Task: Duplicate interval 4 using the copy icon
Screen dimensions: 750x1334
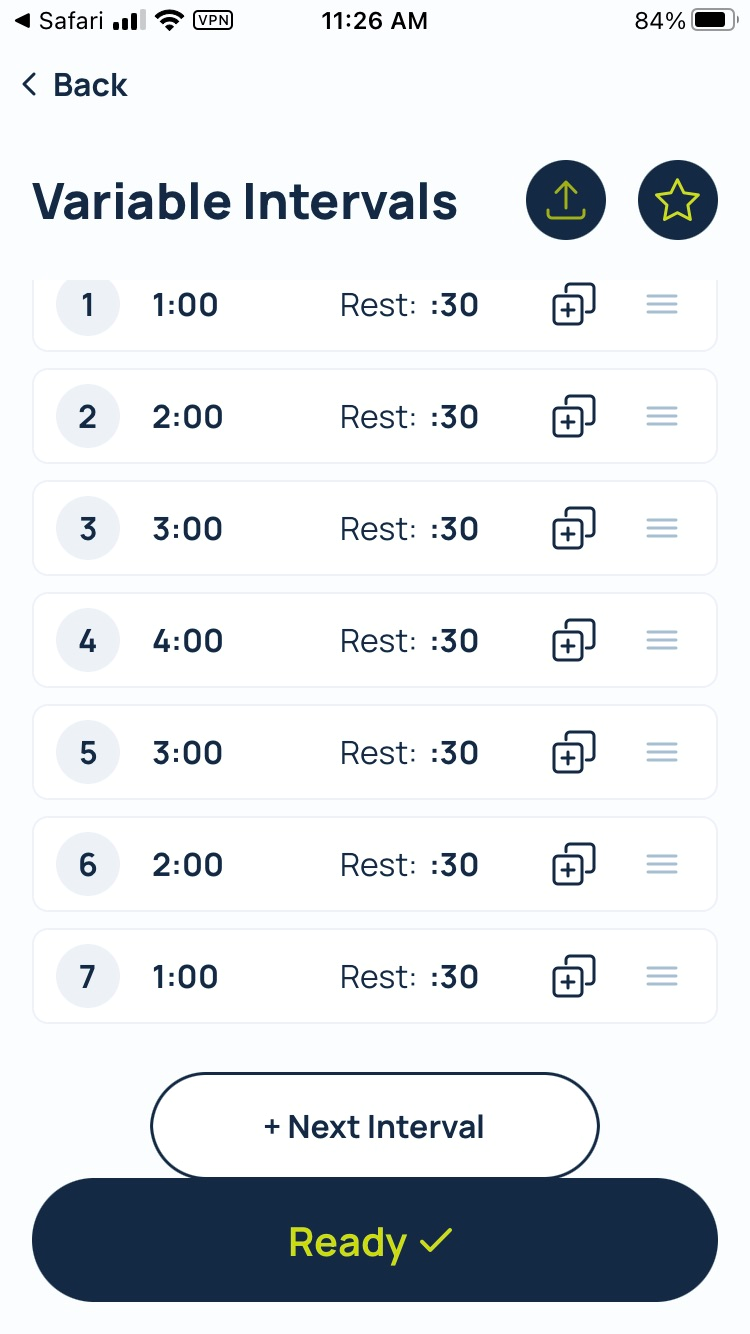Action: click(x=573, y=640)
